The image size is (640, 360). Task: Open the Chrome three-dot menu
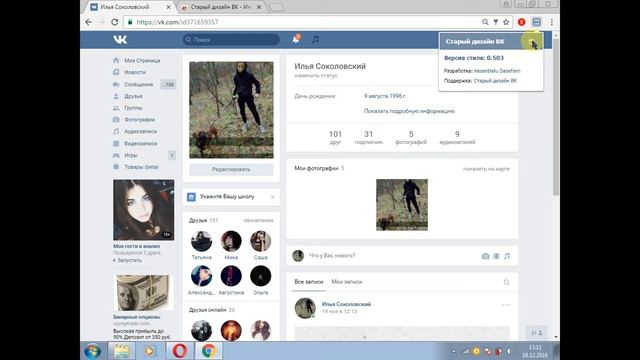pyautogui.click(x=551, y=22)
